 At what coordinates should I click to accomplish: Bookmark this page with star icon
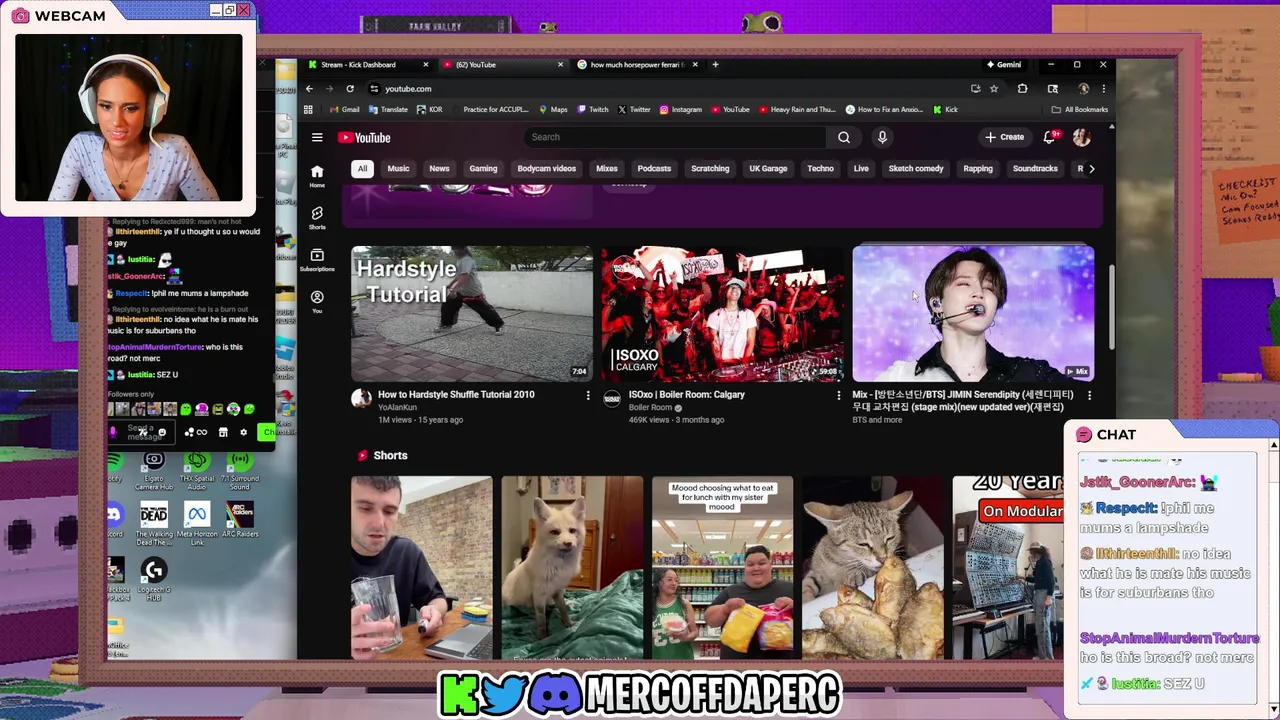[x=994, y=89]
